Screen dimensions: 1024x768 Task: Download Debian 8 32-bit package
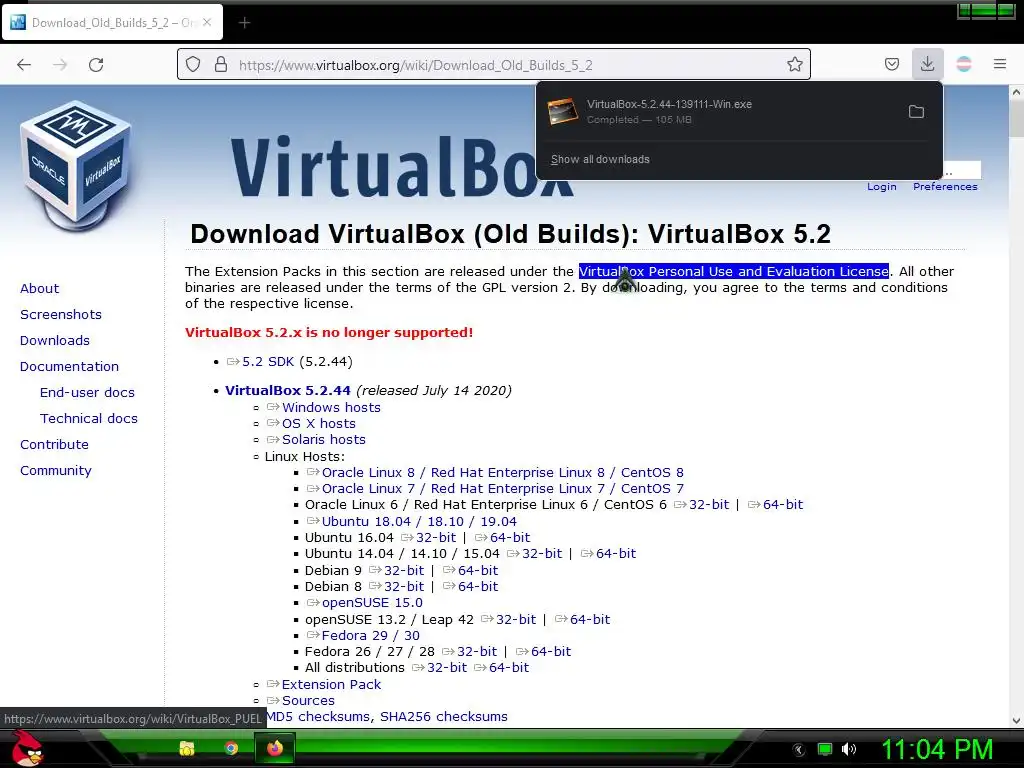tap(404, 587)
